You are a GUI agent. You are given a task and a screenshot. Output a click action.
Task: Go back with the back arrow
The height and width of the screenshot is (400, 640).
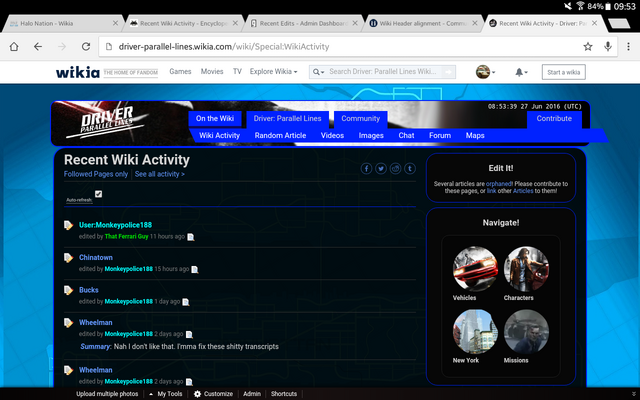tap(38, 47)
